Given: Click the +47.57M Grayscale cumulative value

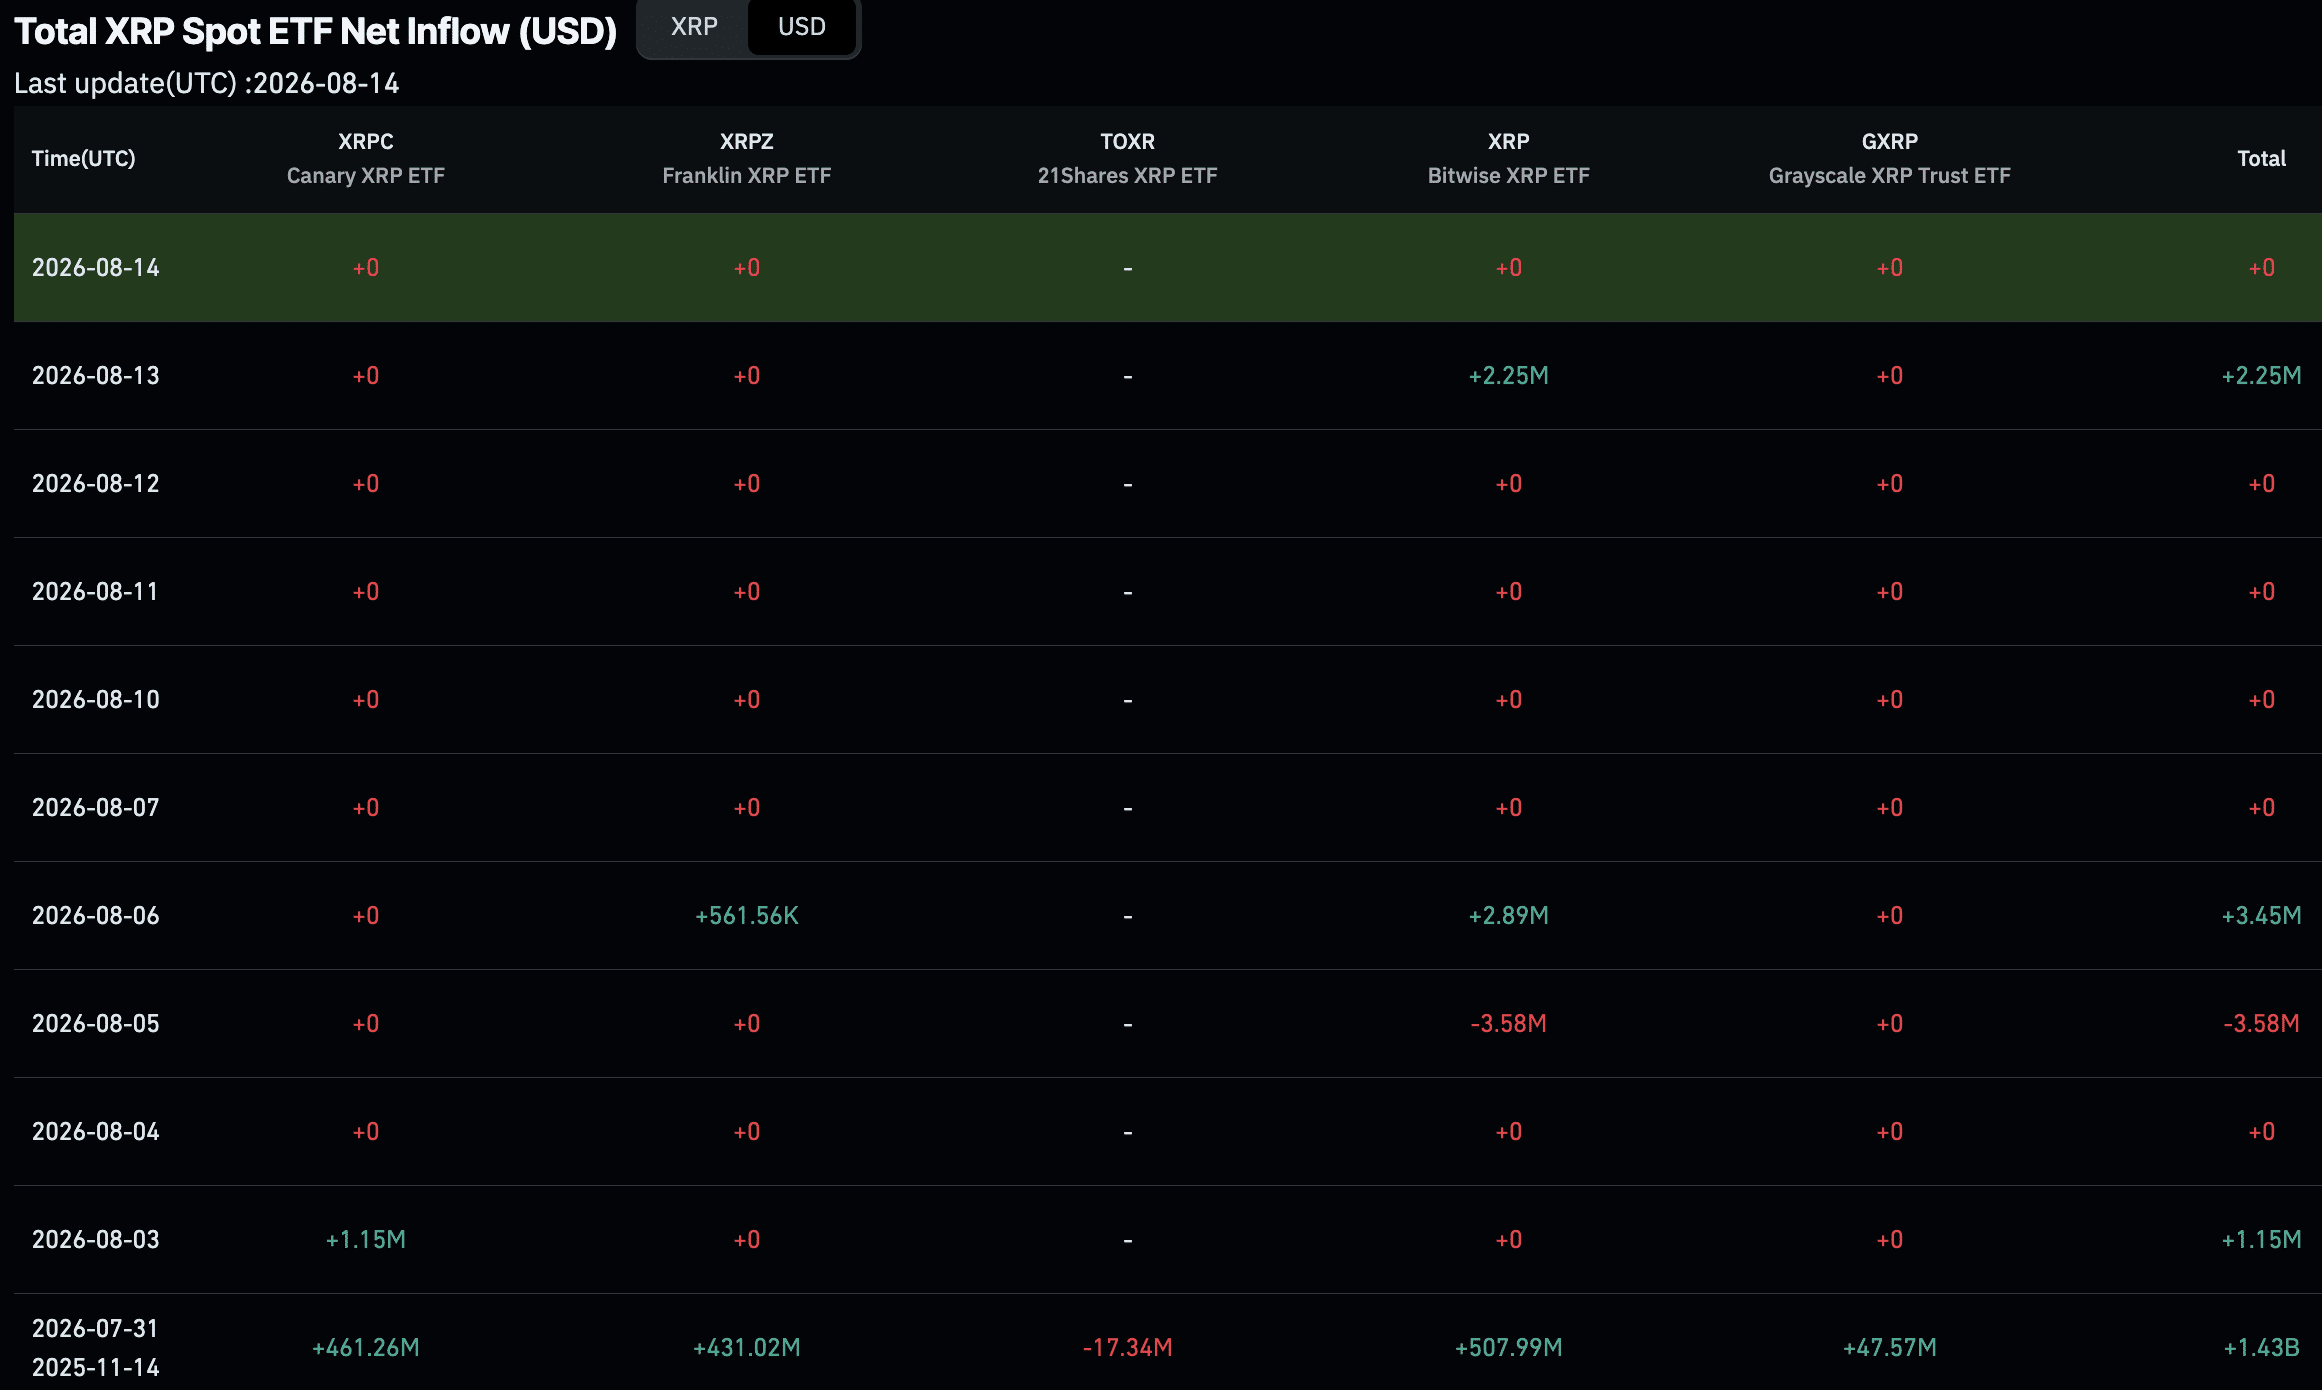Looking at the screenshot, I should (1890, 1347).
